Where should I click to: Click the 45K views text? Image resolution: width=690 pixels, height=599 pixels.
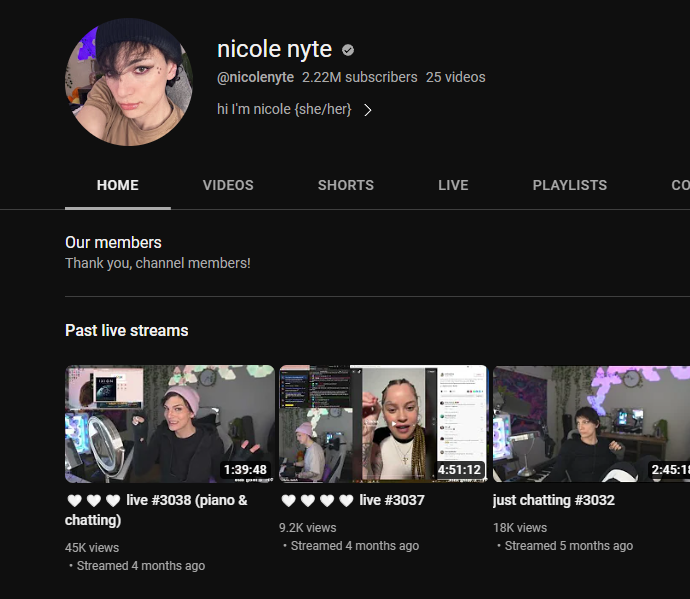point(92,548)
